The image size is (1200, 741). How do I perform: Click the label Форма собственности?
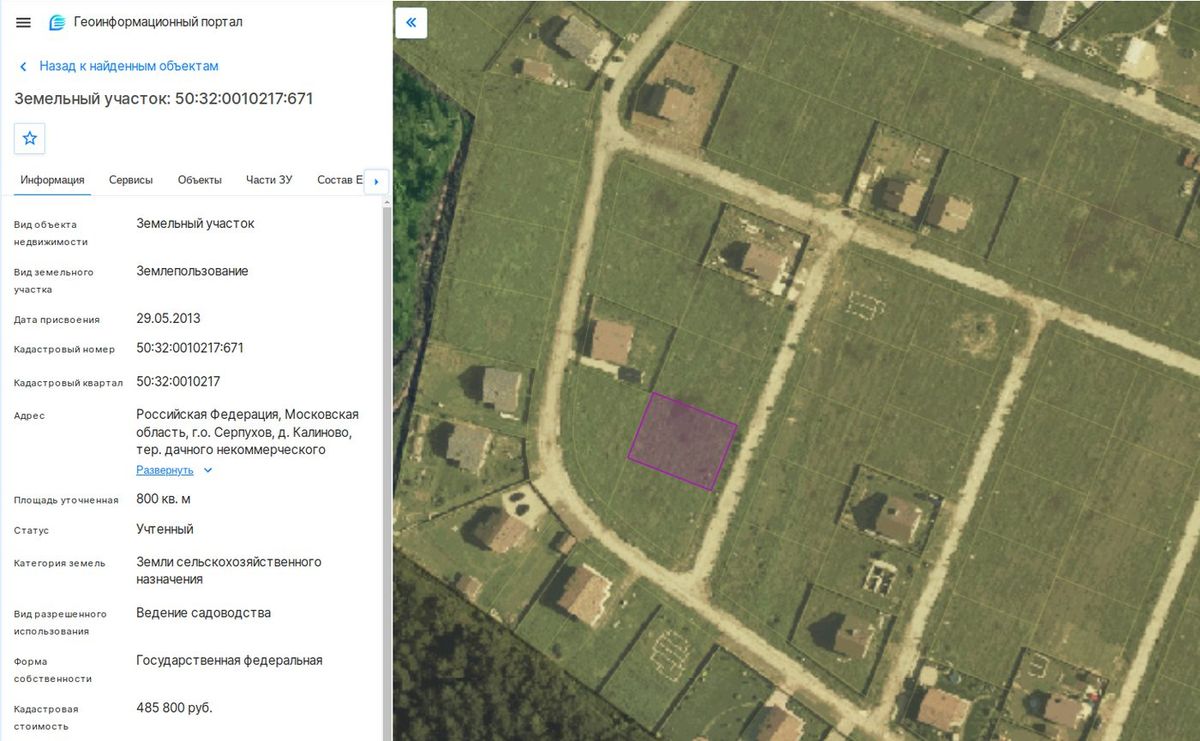pos(53,670)
